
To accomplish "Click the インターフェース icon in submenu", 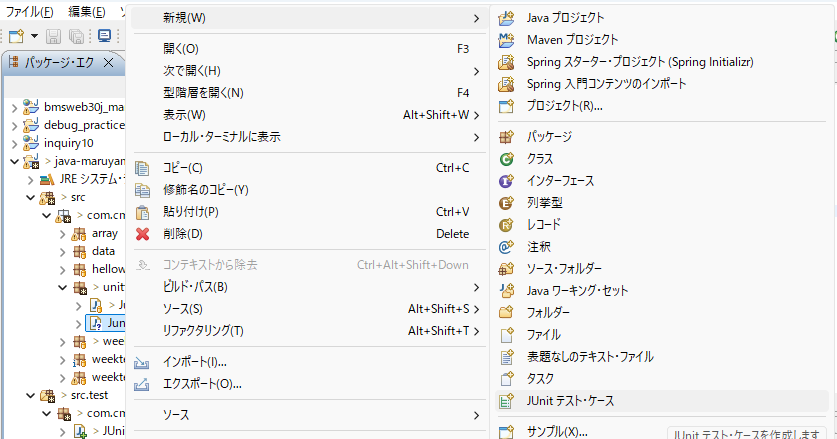I will [507, 181].
